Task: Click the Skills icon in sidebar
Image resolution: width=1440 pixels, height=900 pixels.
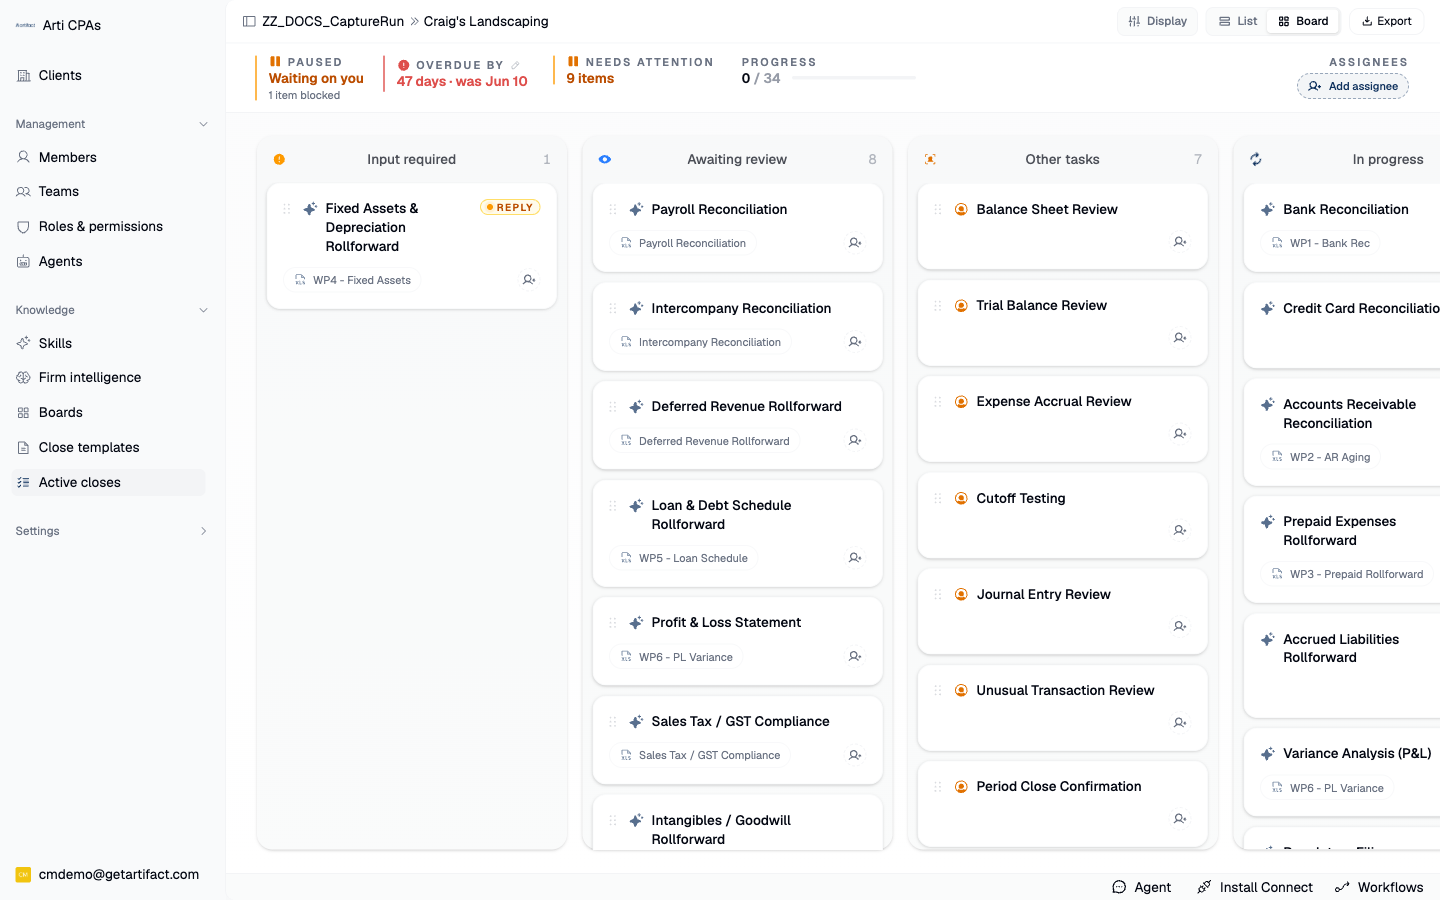Action: point(24,343)
